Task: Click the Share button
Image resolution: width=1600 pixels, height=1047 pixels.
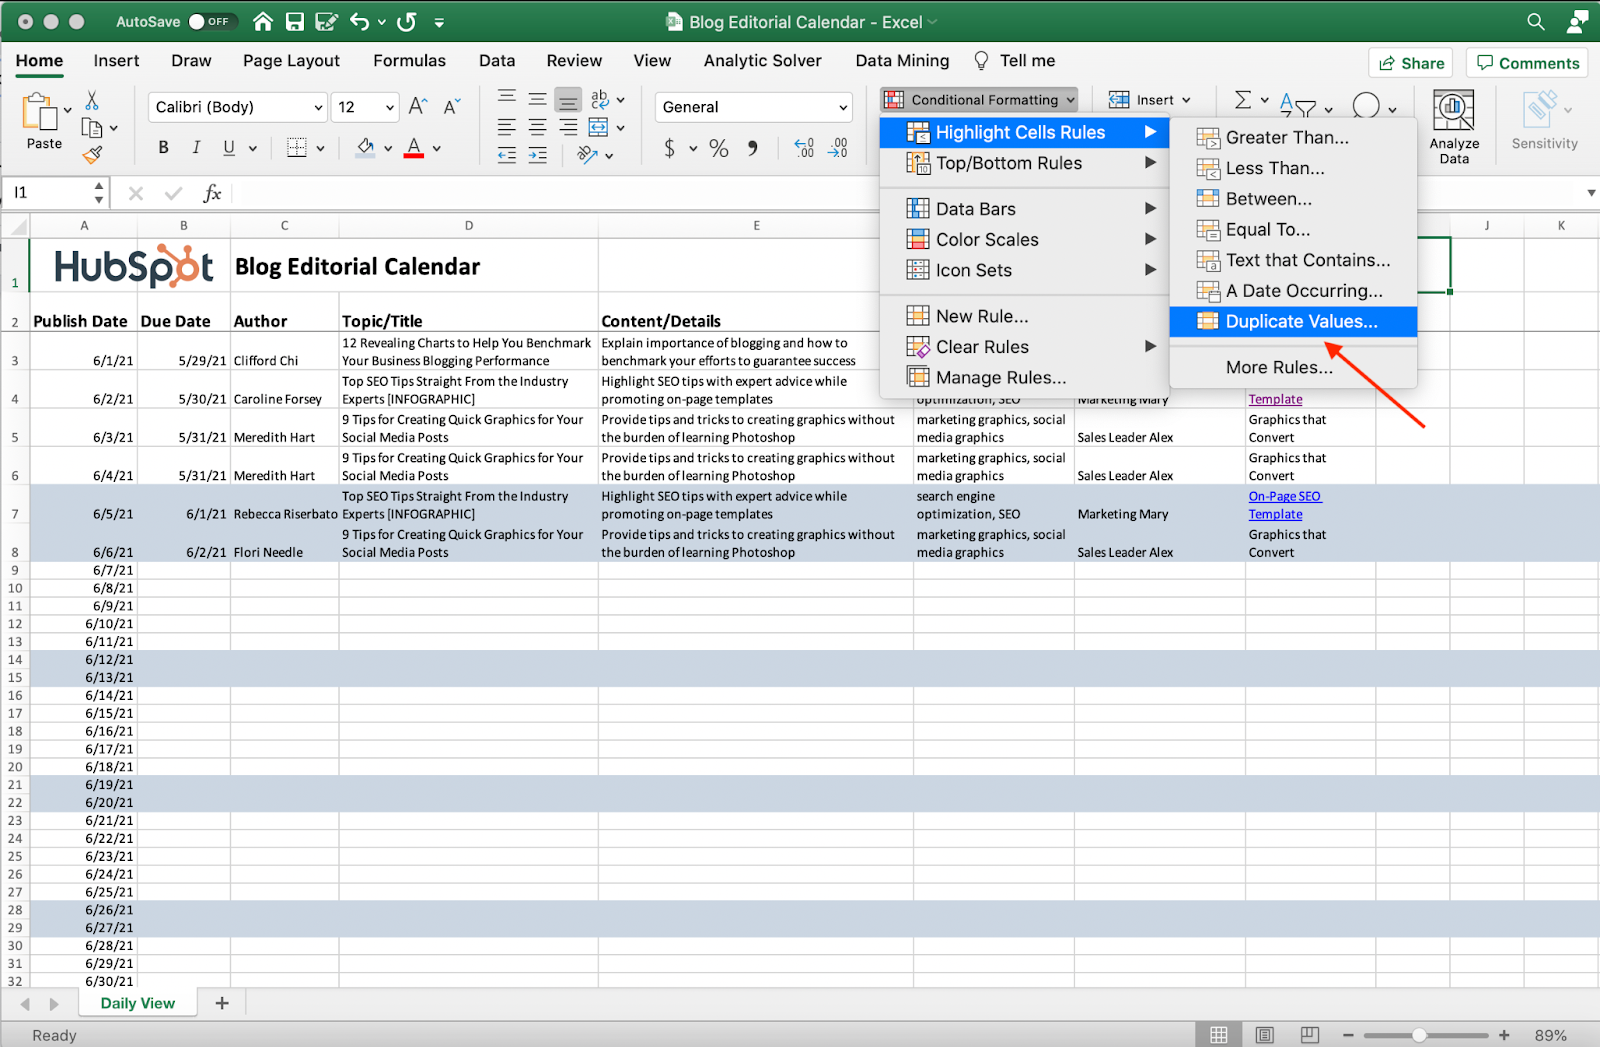Action: click(1411, 63)
